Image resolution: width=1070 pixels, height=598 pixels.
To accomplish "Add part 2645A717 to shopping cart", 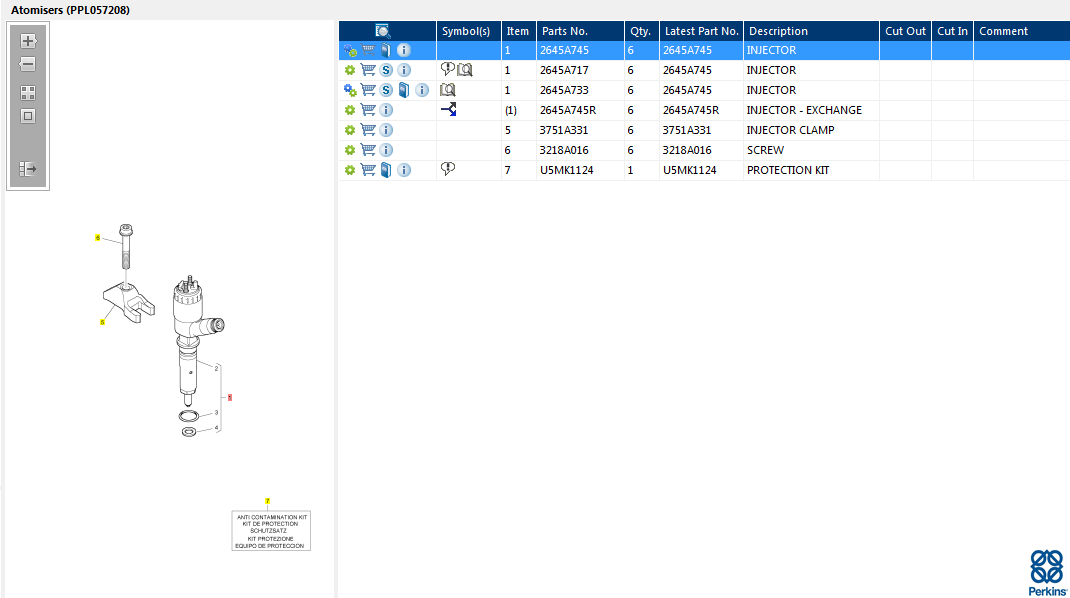I will (368, 70).
